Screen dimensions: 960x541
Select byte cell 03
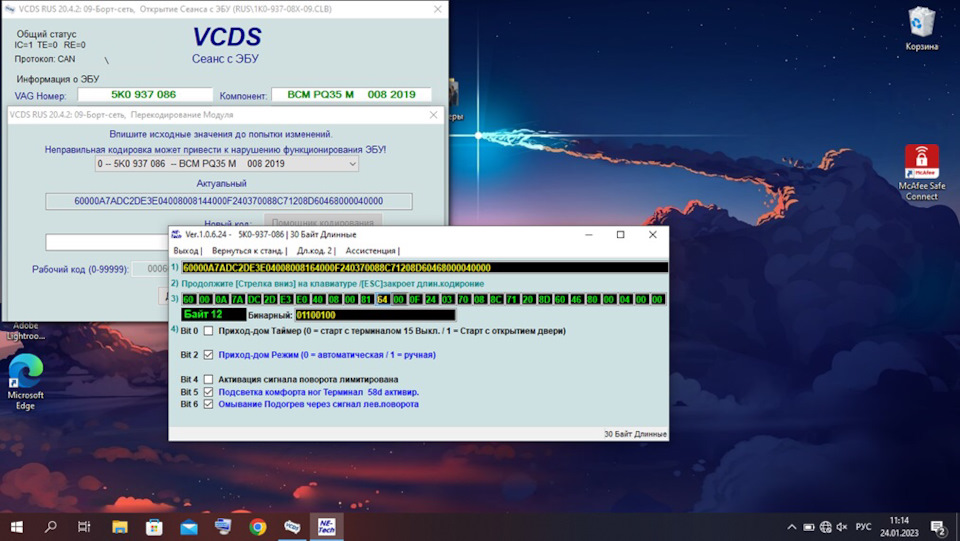[447, 299]
